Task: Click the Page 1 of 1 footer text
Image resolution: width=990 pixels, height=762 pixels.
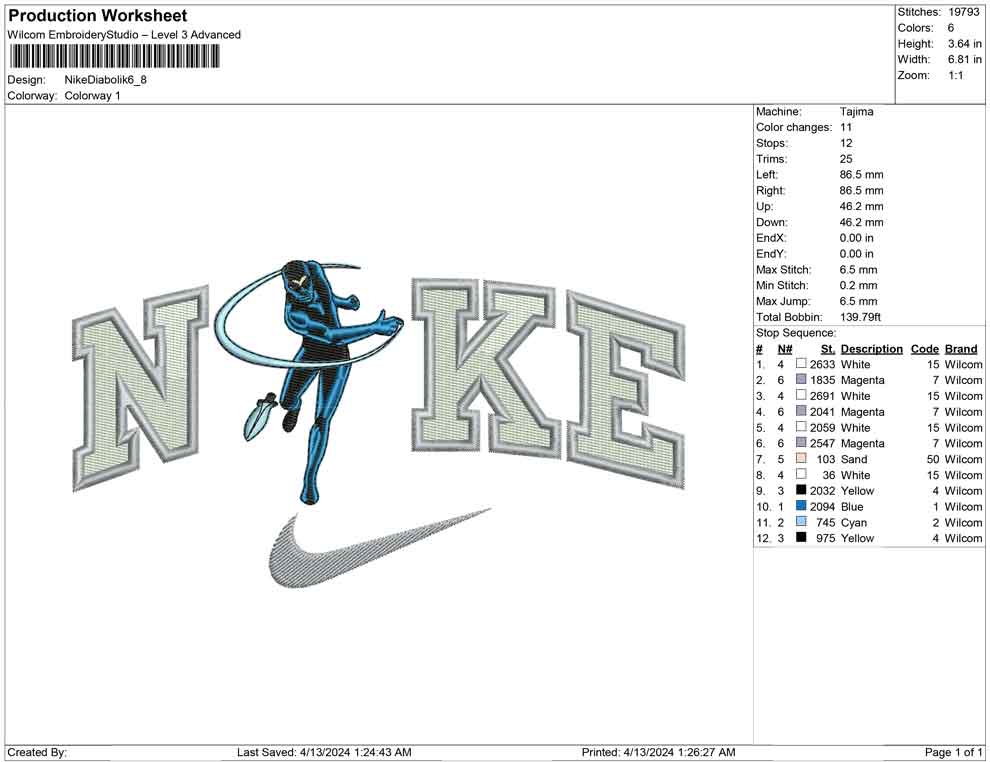Action: (x=954, y=752)
